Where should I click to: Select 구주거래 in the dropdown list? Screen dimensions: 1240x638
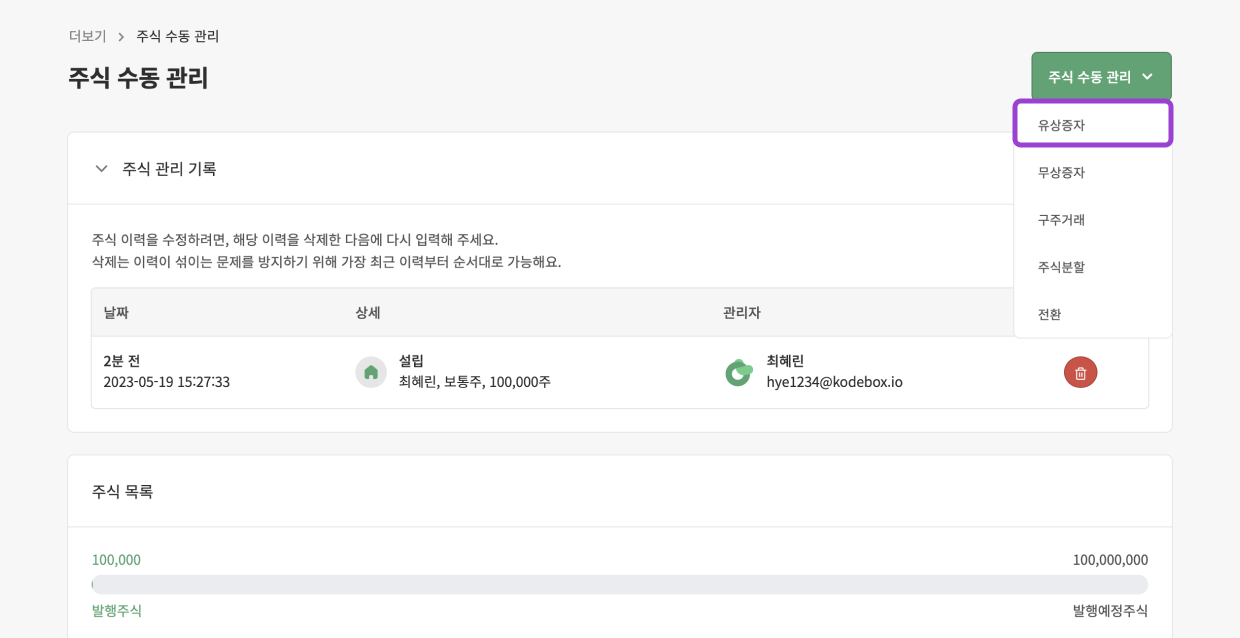tap(1061, 219)
